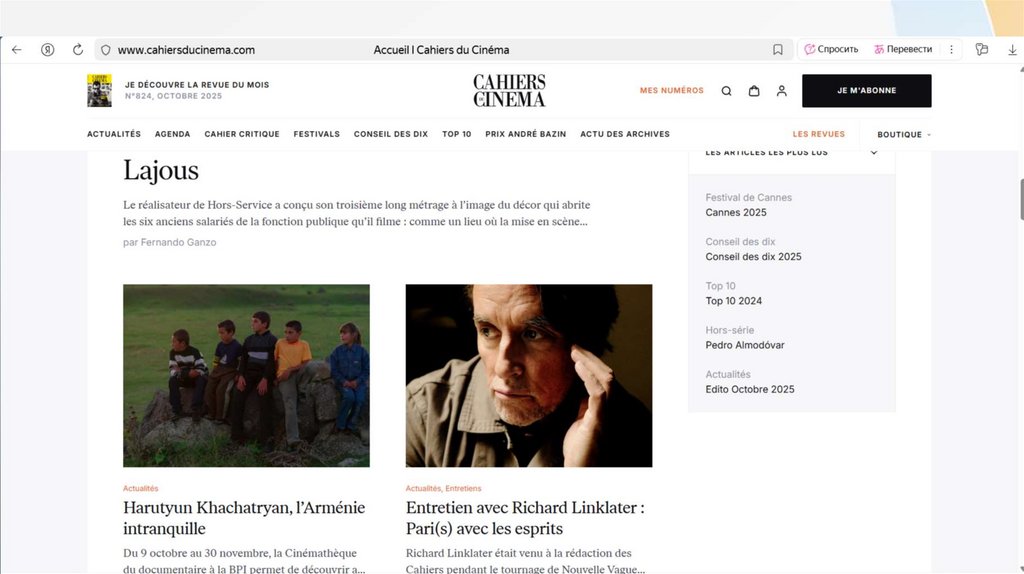Open the Conseil des Dix menu item
This screenshot has width=1024, height=574.
tap(391, 134)
